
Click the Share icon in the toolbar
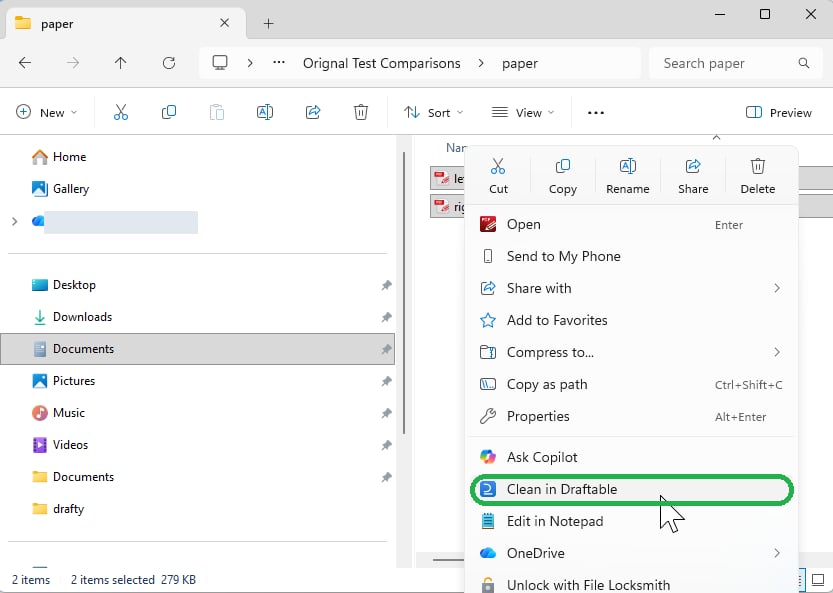tap(313, 113)
